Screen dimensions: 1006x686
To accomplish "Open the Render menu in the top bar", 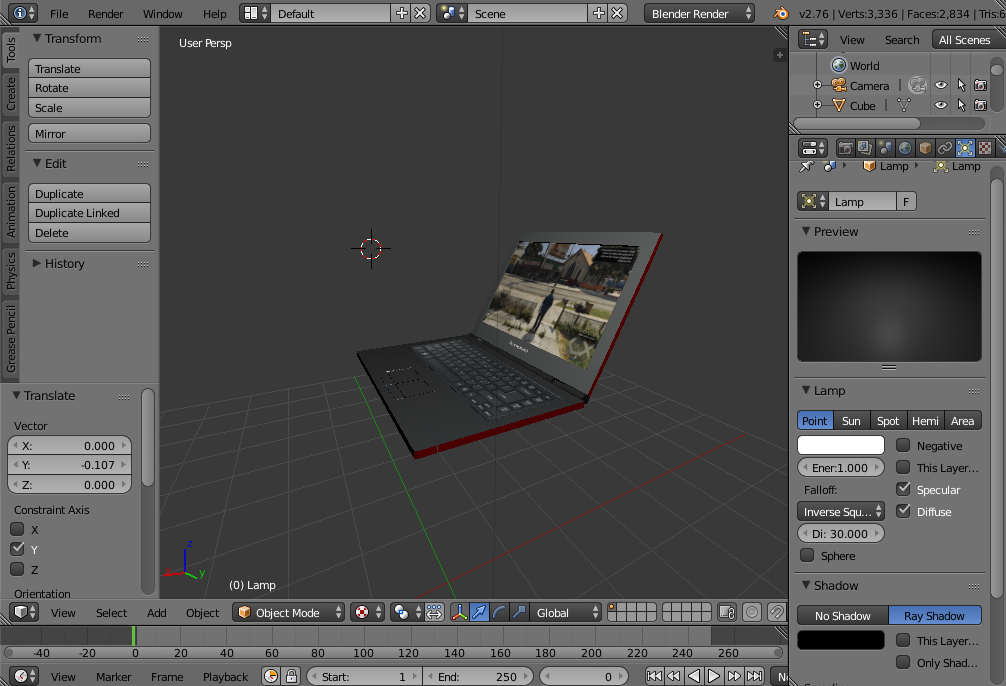I will (x=106, y=14).
